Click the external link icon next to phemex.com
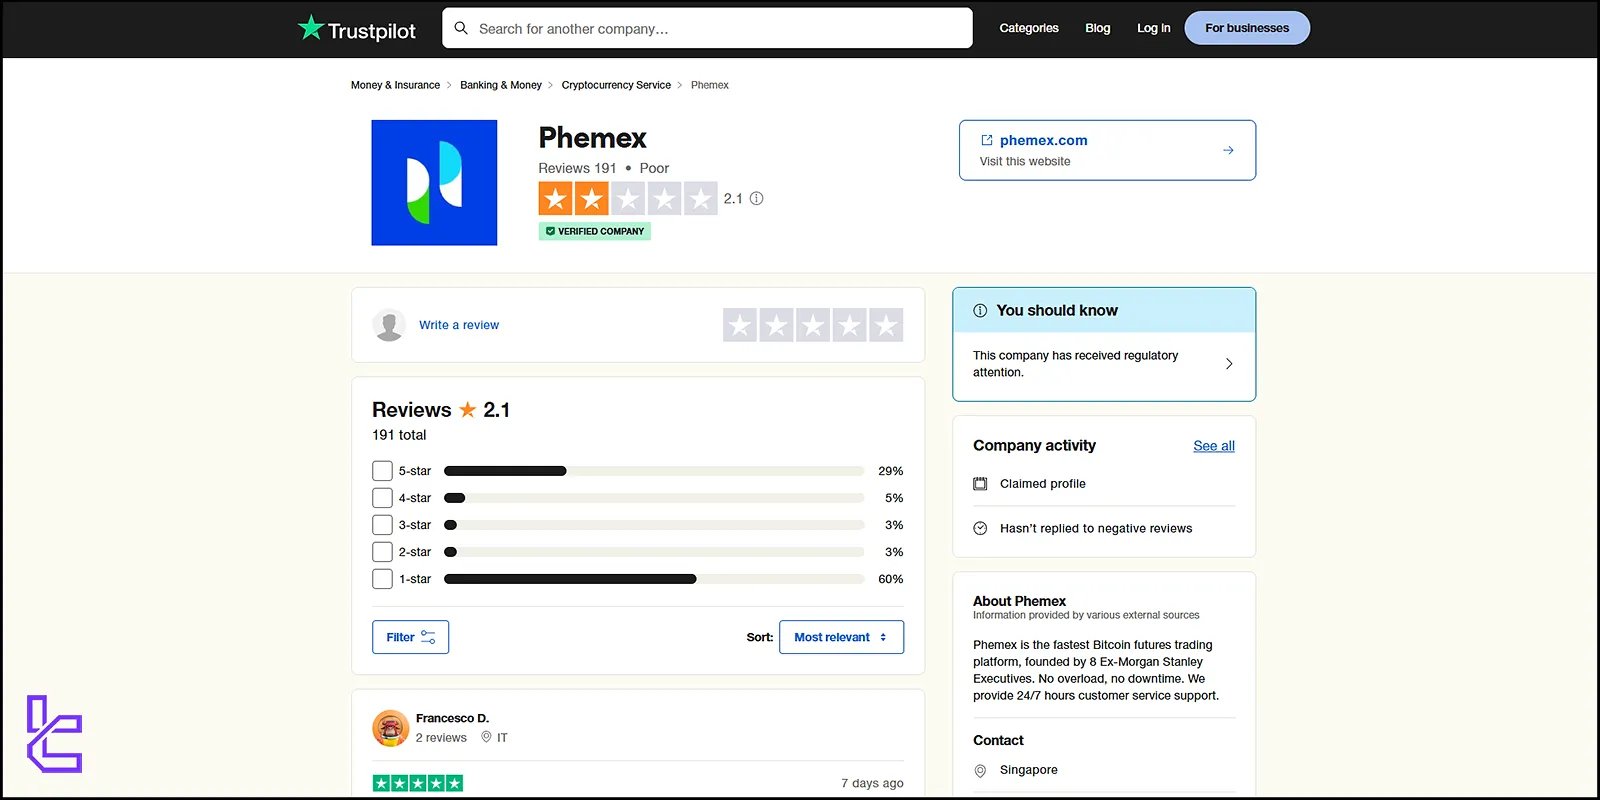This screenshot has height=800, width=1600. click(987, 140)
